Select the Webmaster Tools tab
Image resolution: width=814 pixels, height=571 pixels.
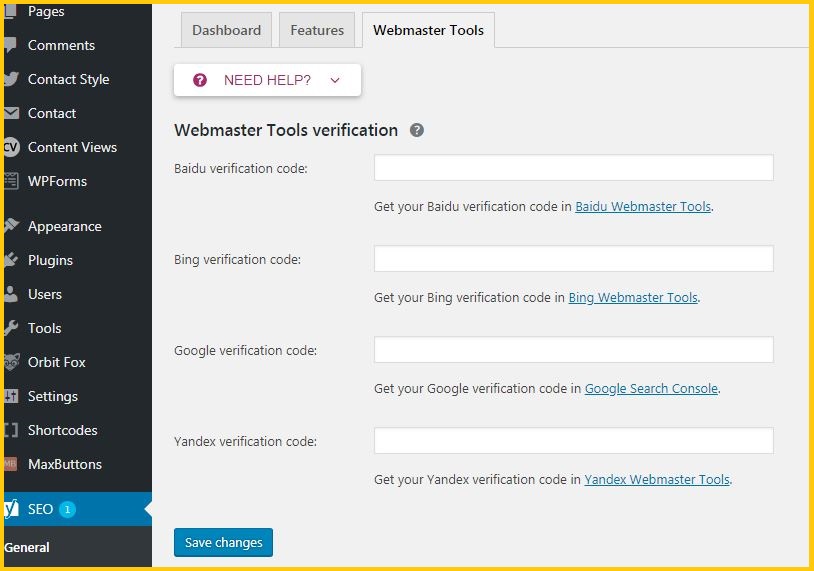pos(428,30)
